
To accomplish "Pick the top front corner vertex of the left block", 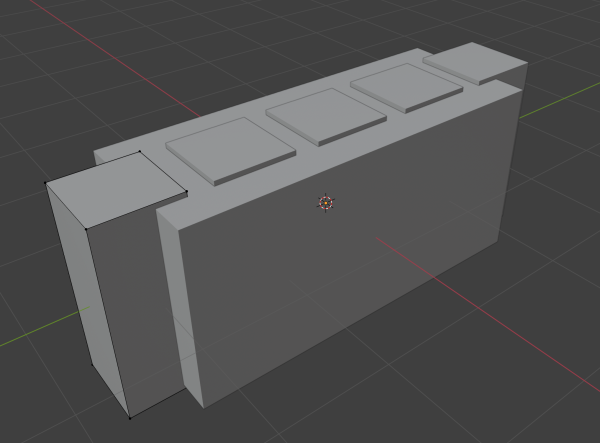I will click(86, 228).
